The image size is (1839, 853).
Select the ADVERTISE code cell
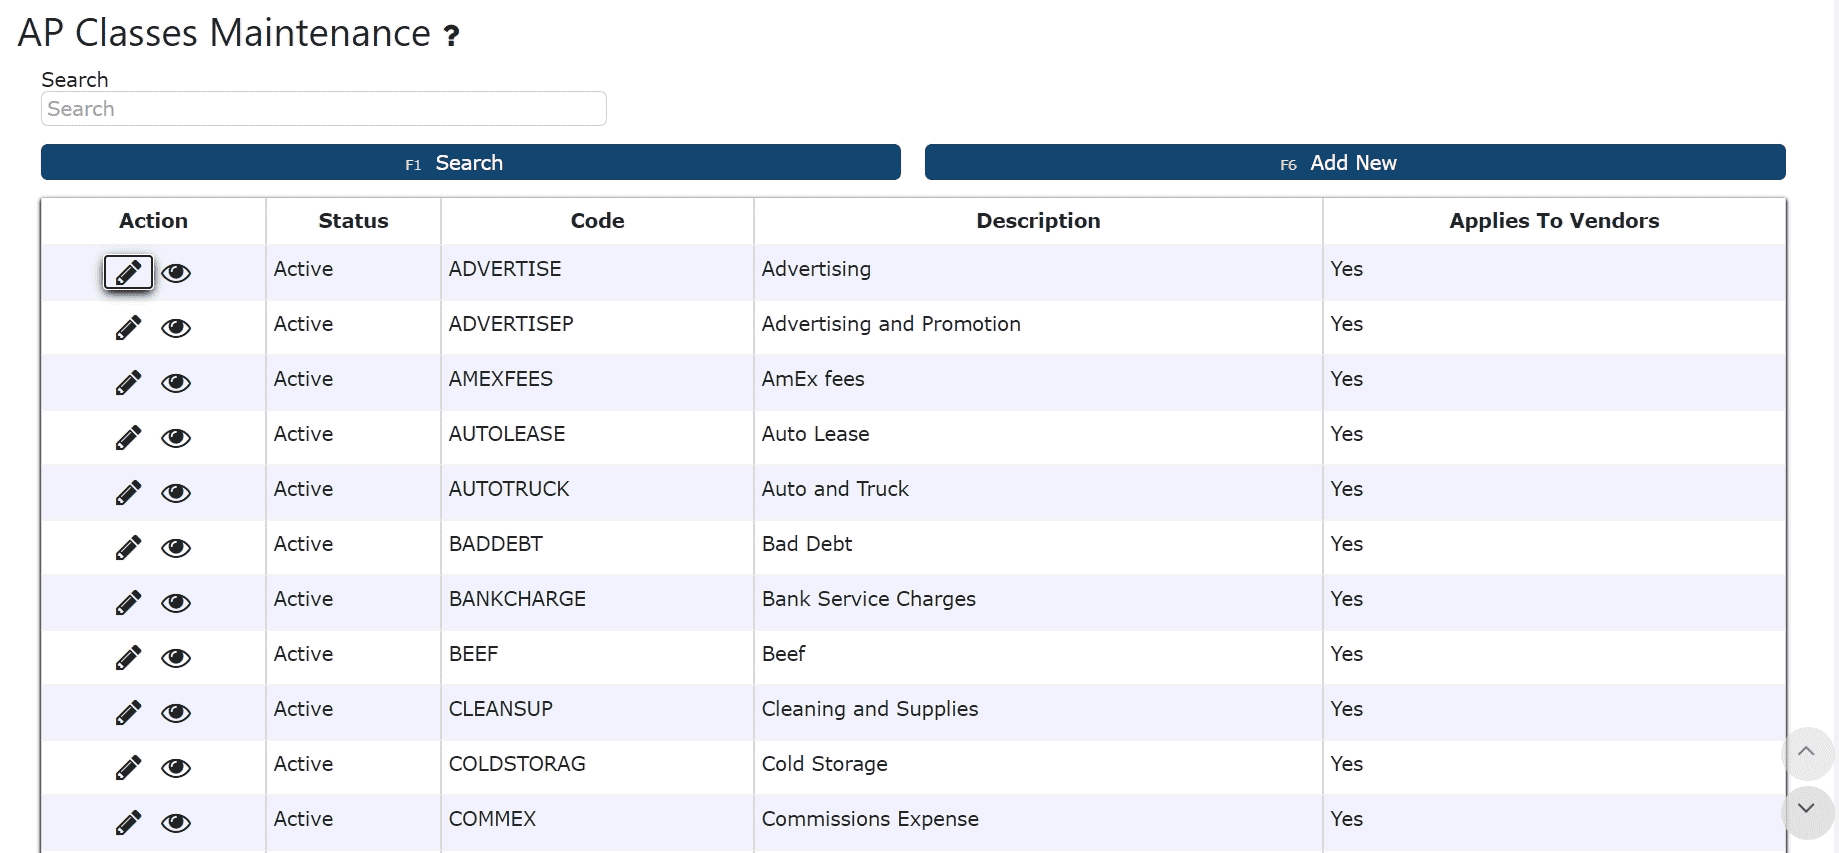(597, 270)
